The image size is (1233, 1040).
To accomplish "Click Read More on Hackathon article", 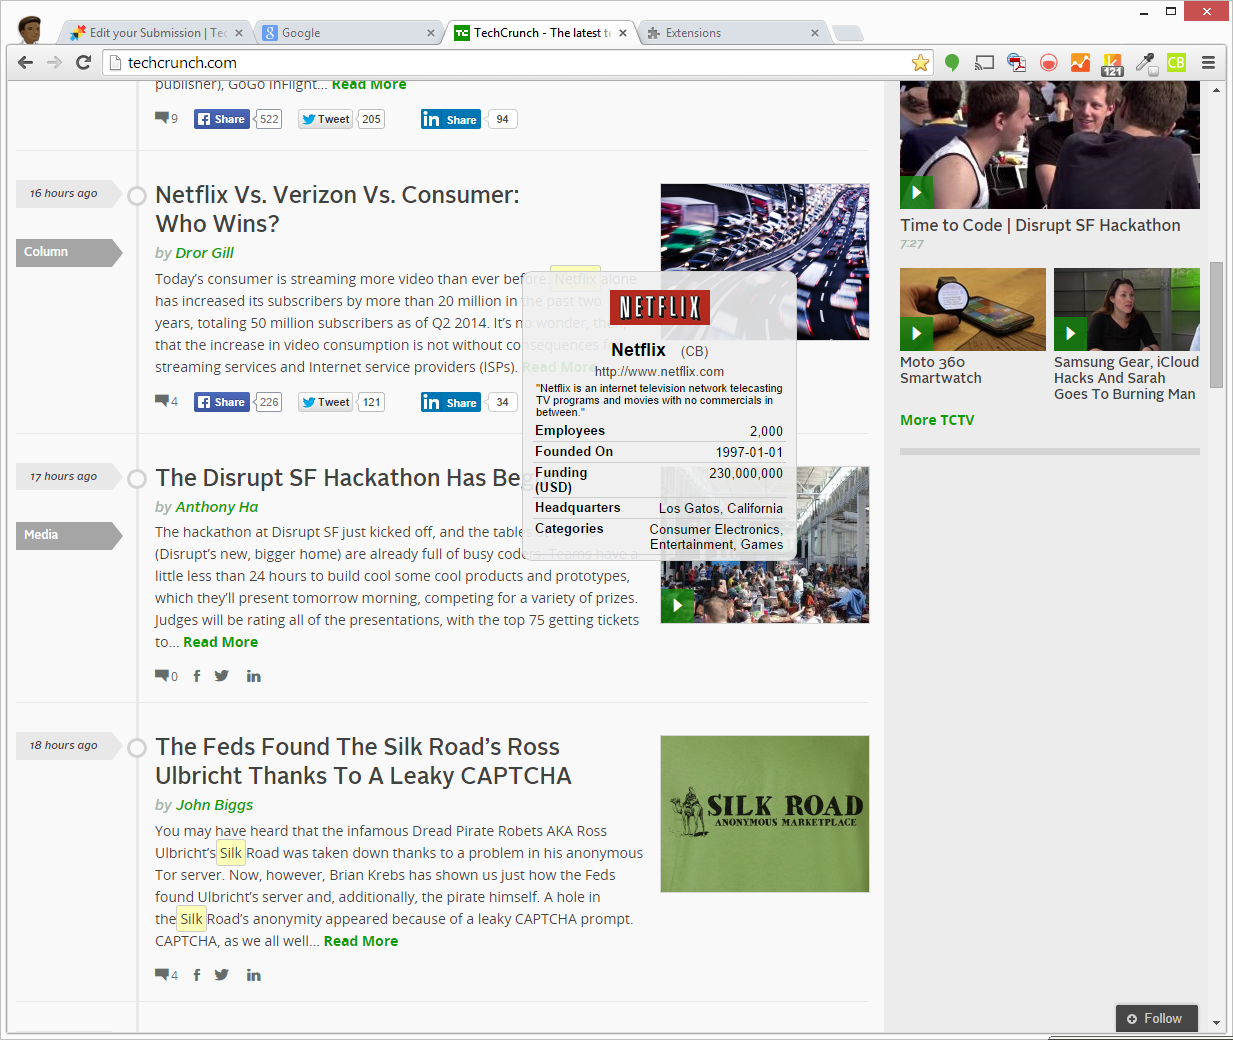I will (x=220, y=642).
